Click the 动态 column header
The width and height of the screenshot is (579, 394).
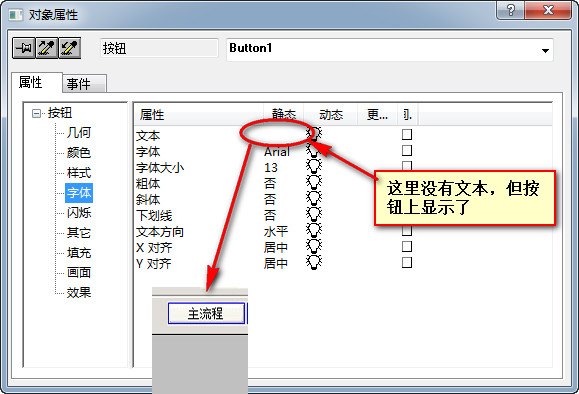(330, 115)
